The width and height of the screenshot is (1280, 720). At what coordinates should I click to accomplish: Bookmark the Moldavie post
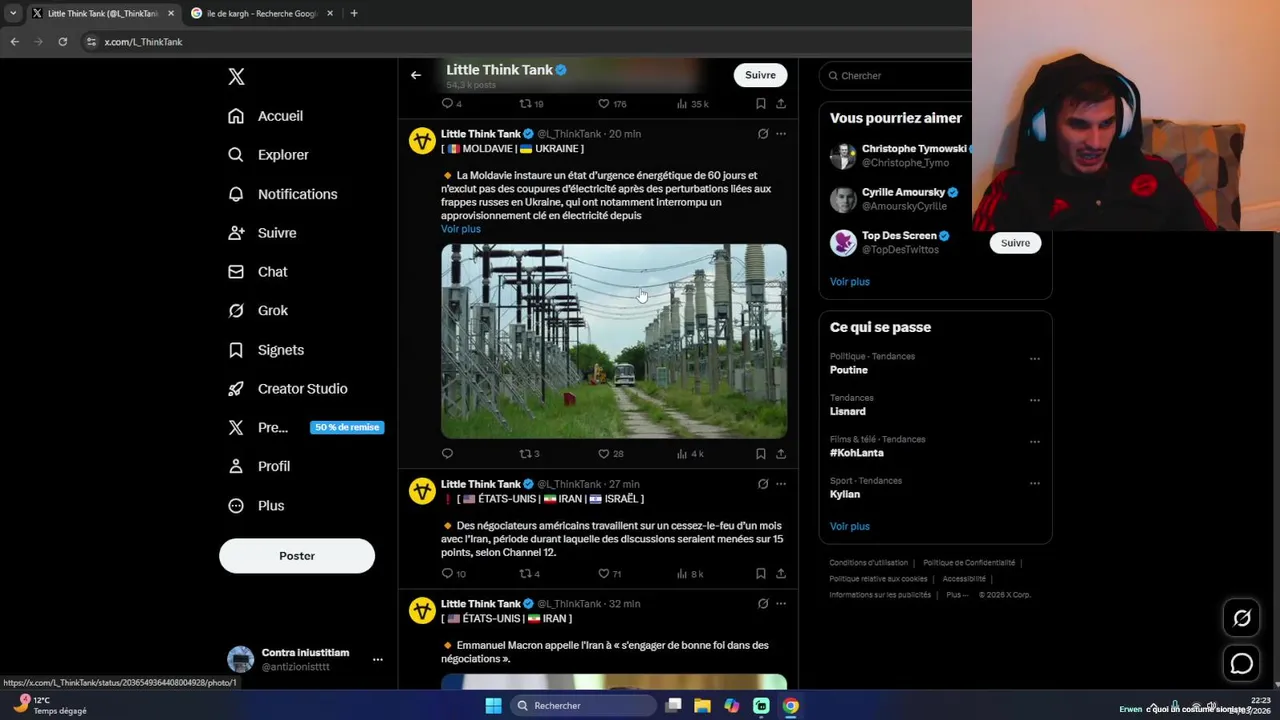(761, 454)
